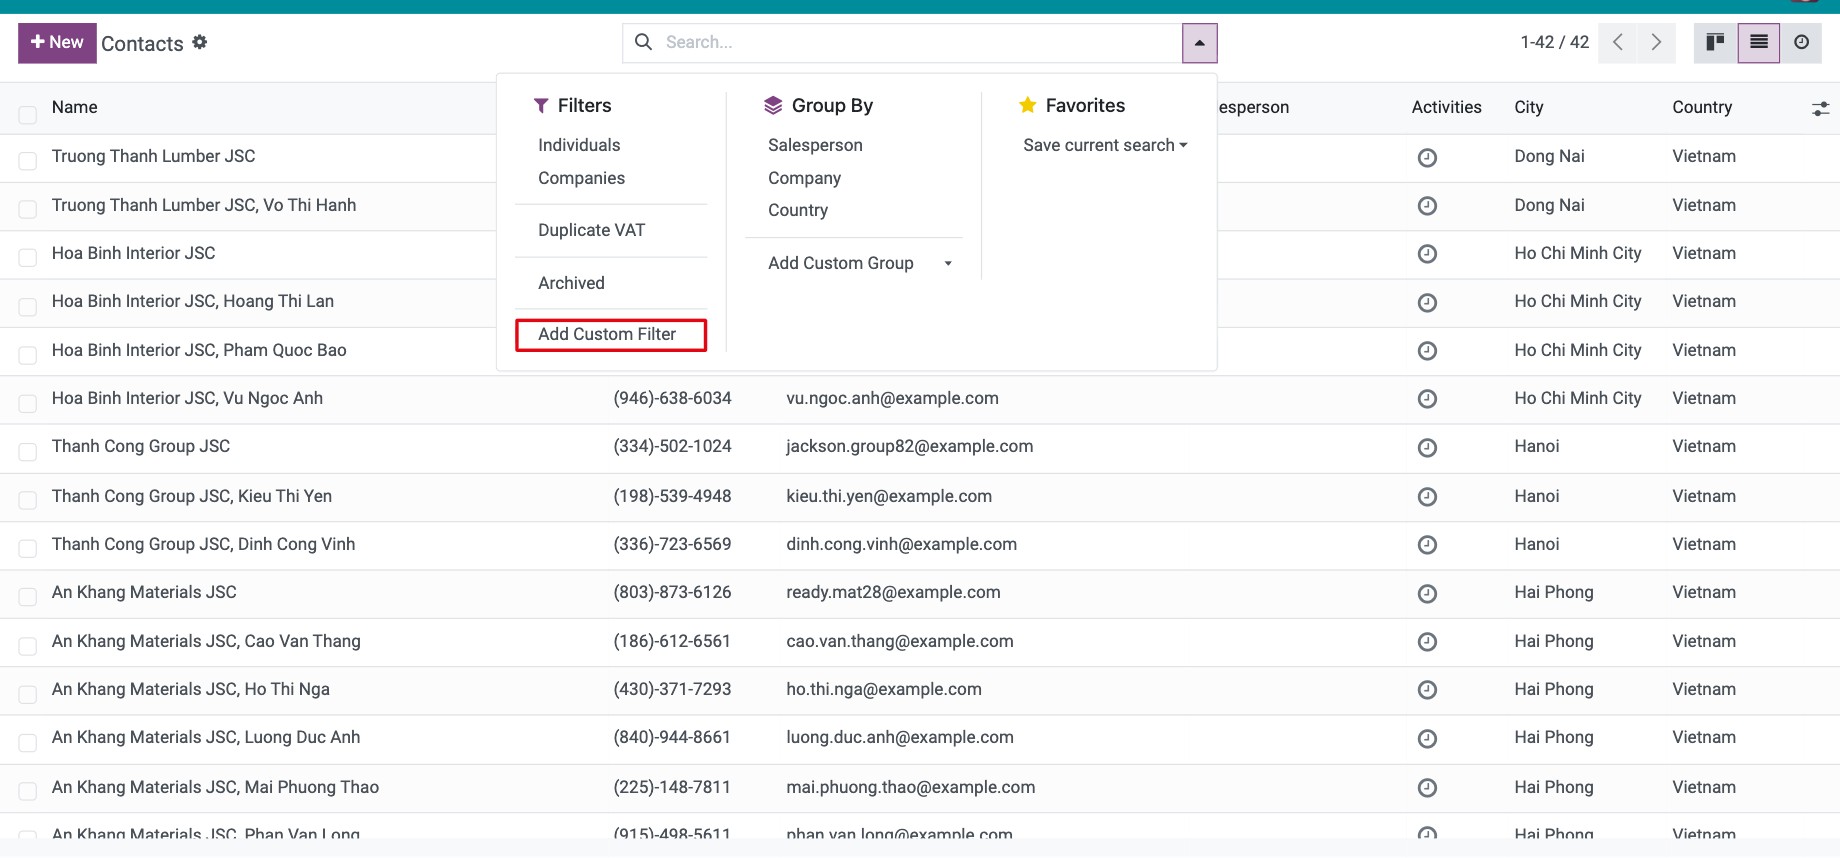Image resolution: width=1840 pixels, height=858 pixels.
Task: Switch to List view
Action: [1759, 43]
